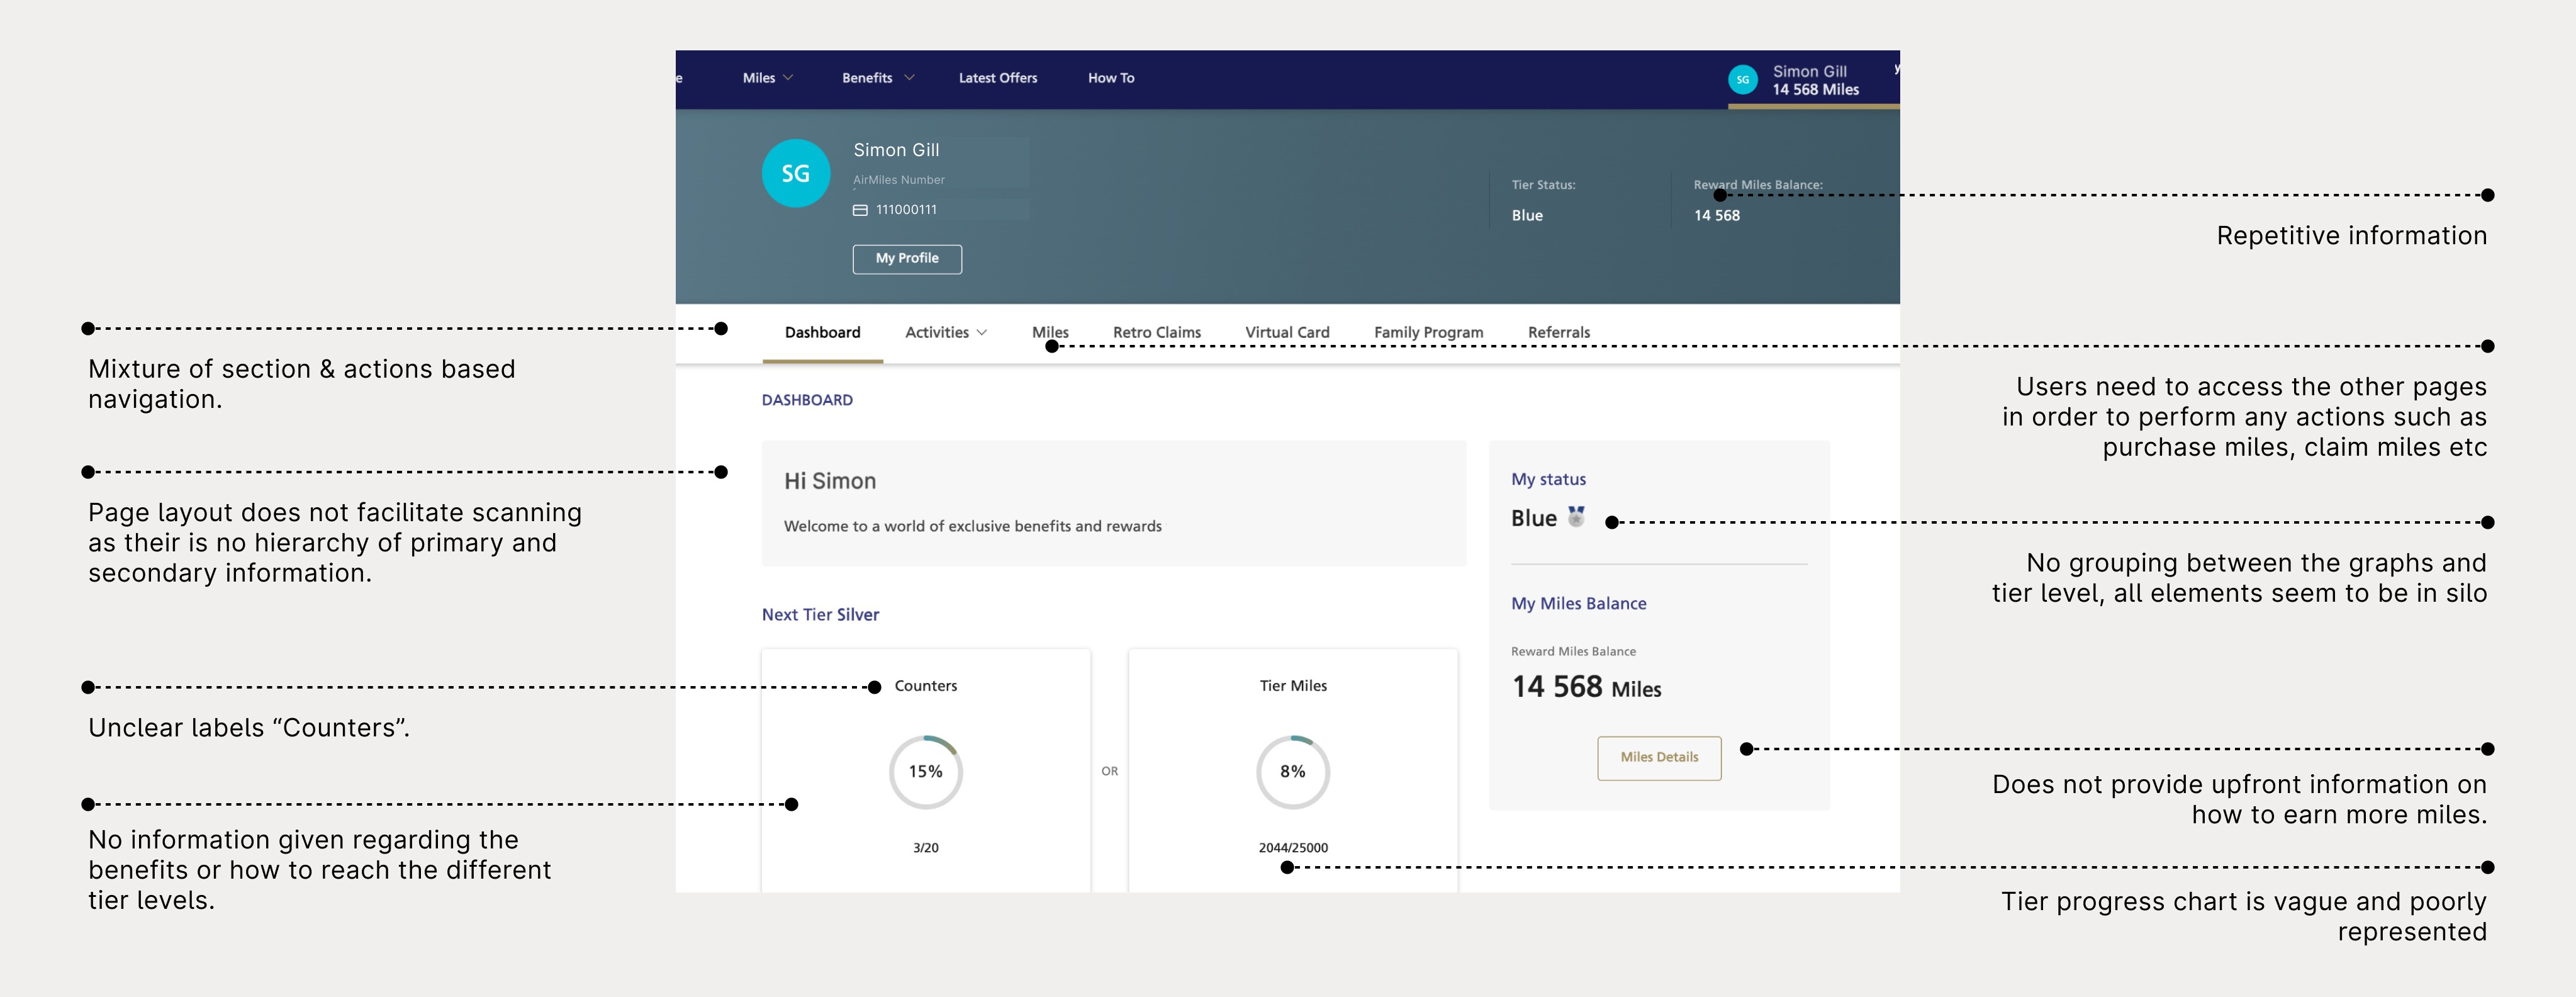Screen dimensions: 2576x997
Task: Click the Hi Simon greeting
Action: click(830, 481)
